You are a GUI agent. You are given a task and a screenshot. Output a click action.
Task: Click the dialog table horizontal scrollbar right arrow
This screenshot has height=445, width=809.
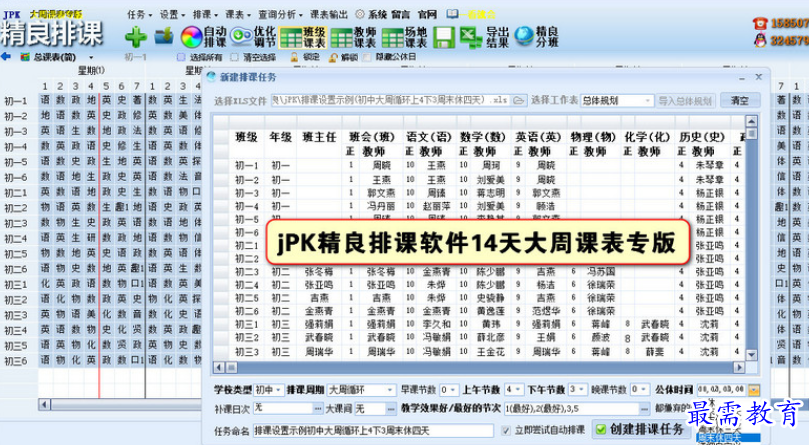tap(739, 367)
